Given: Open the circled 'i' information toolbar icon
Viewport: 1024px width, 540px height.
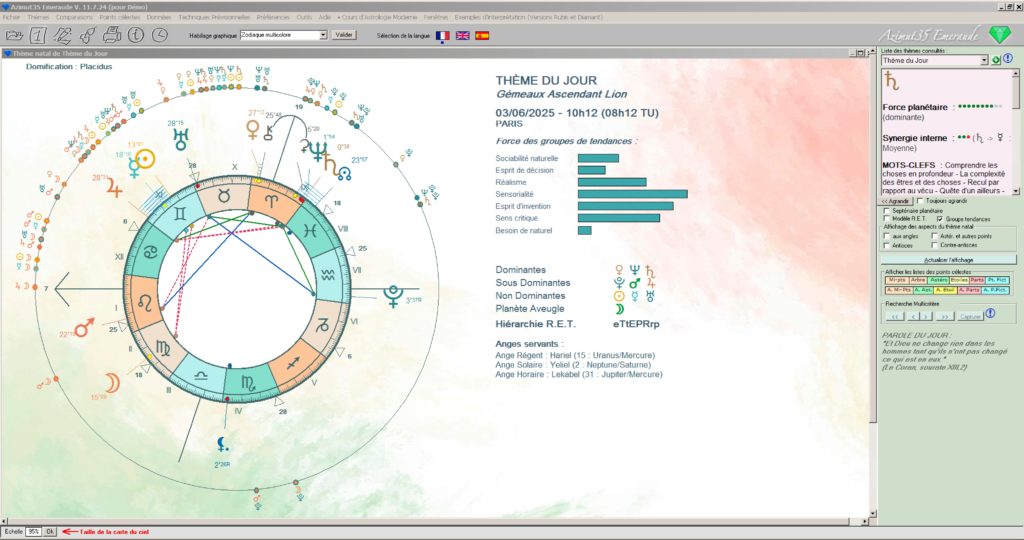Looking at the screenshot, I should coord(135,35).
